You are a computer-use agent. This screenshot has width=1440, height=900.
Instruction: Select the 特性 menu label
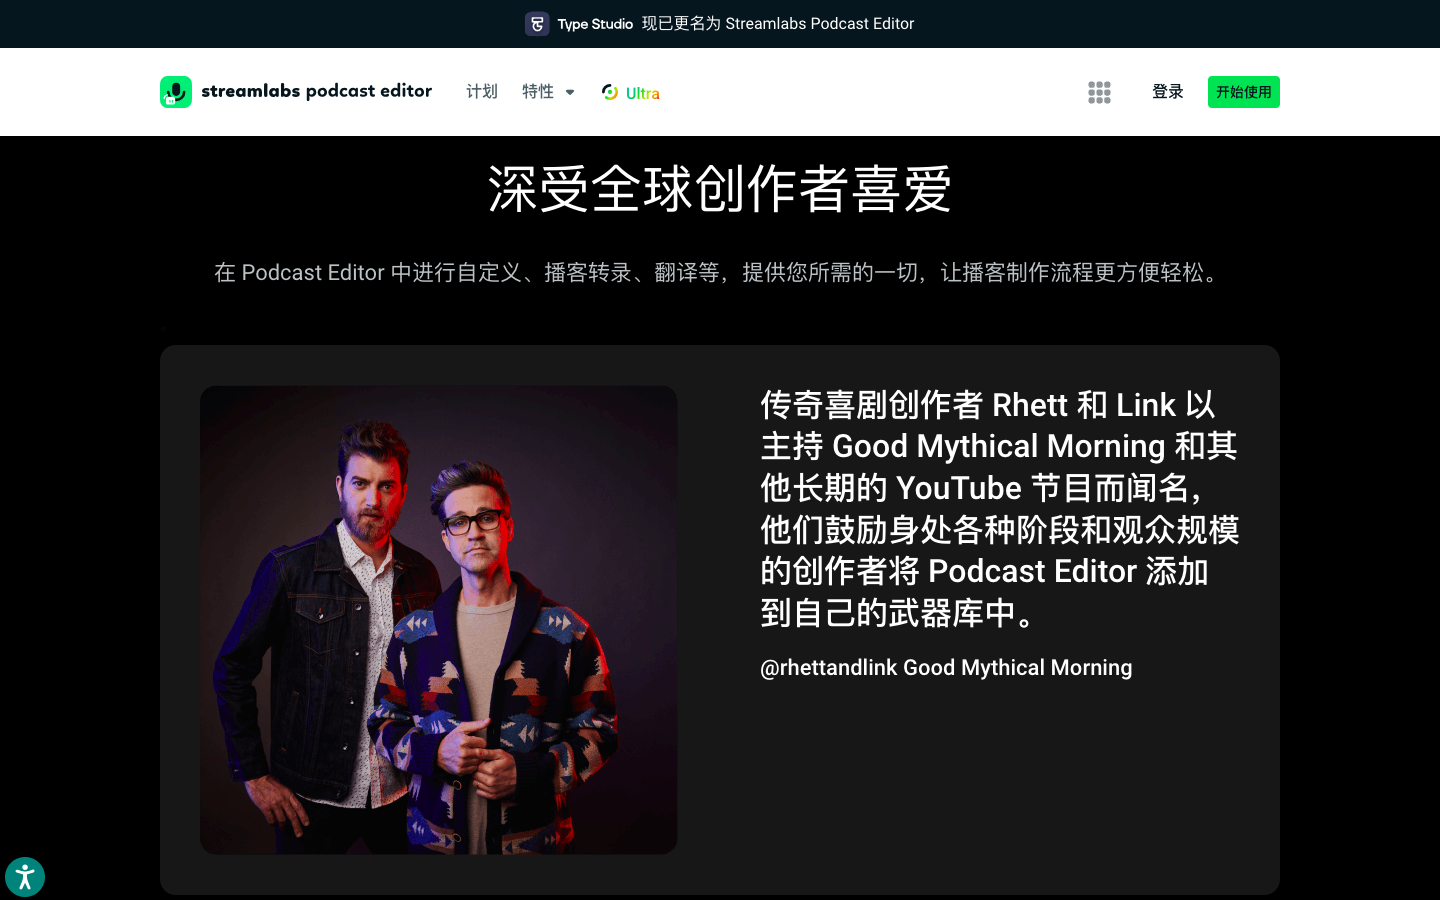tap(538, 92)
